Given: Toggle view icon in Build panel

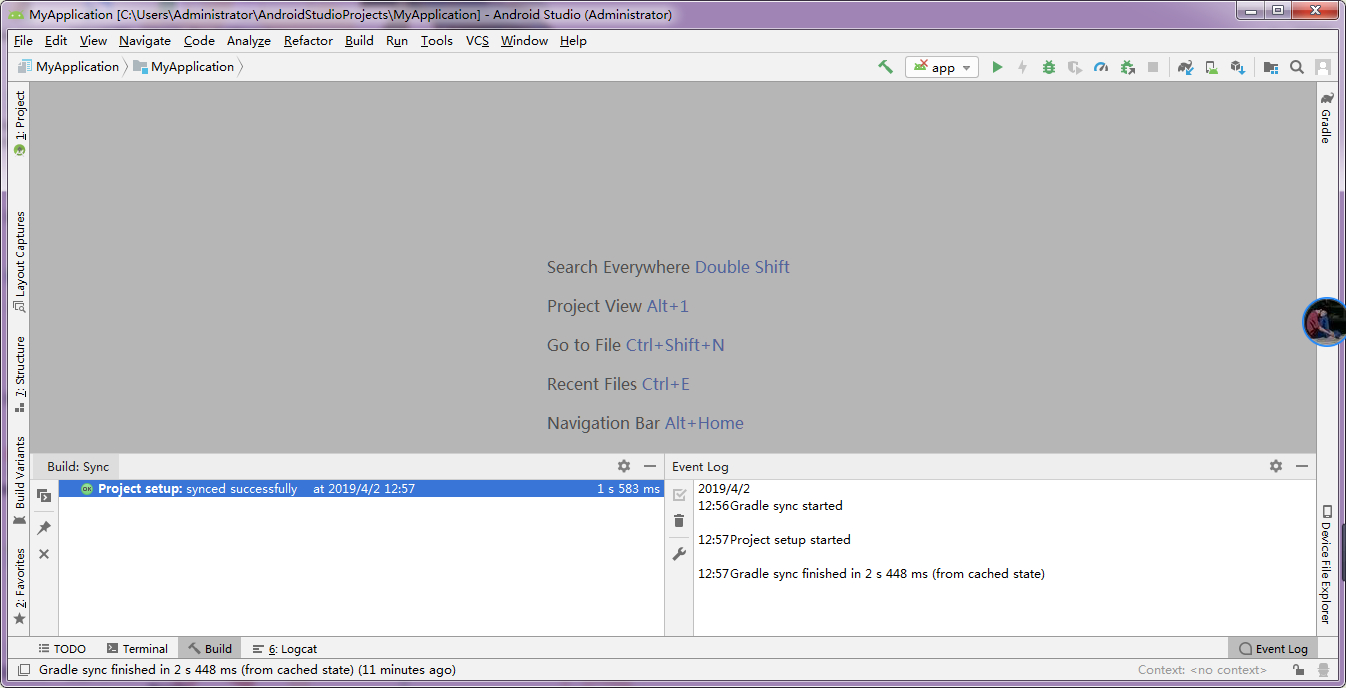Looking at the screenshot, I should pos(44,495).
